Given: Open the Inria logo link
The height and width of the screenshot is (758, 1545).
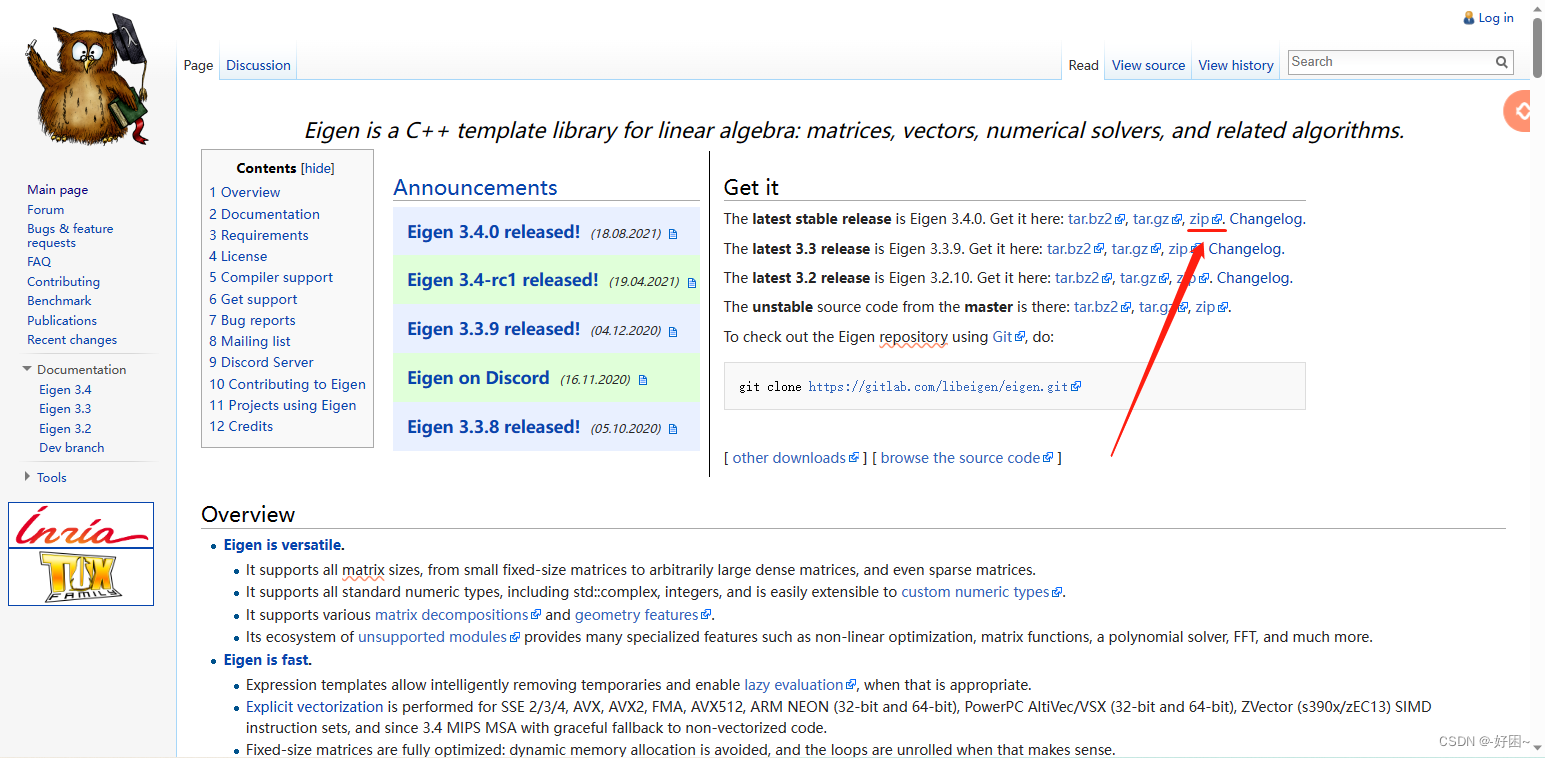Looking at the screenshot, I should (81, 526).
